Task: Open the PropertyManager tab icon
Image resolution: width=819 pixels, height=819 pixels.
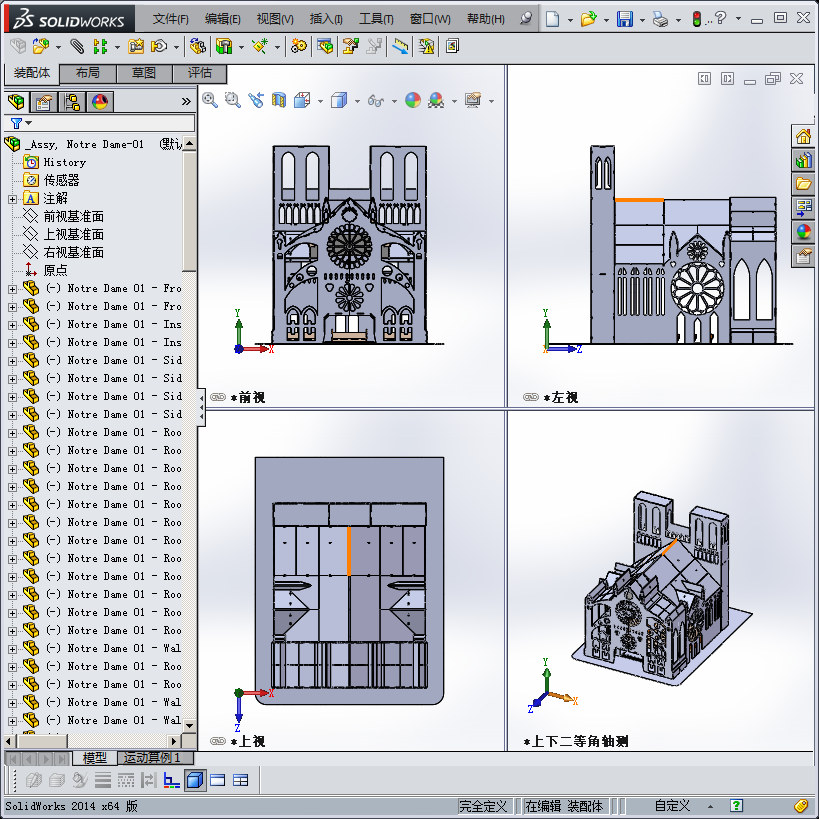Action: [x=44, y=101]
